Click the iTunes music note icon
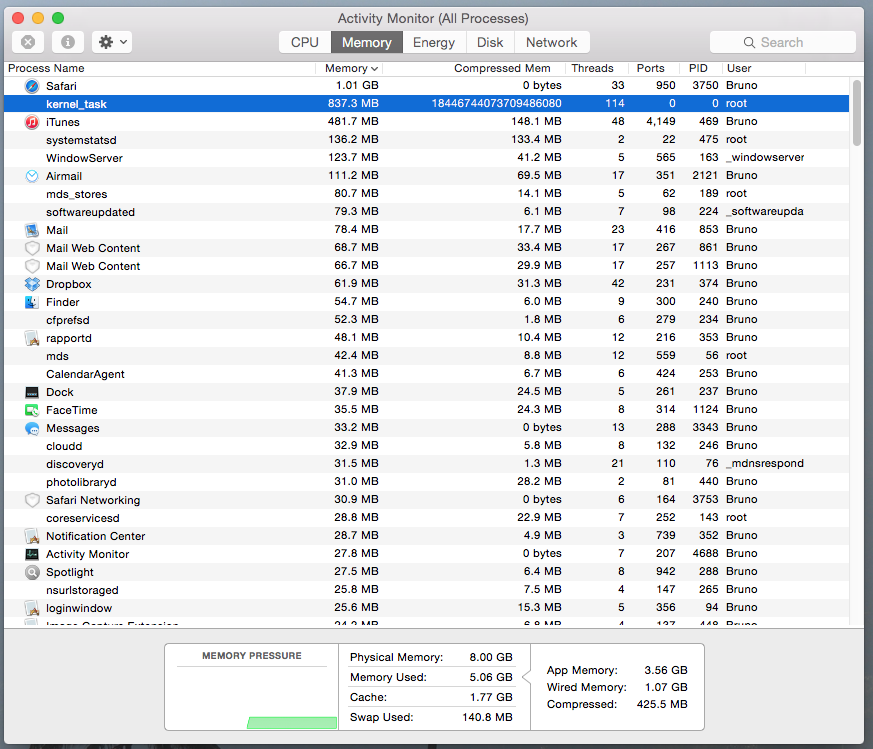The image size is (873, 749). pos(32,122)
